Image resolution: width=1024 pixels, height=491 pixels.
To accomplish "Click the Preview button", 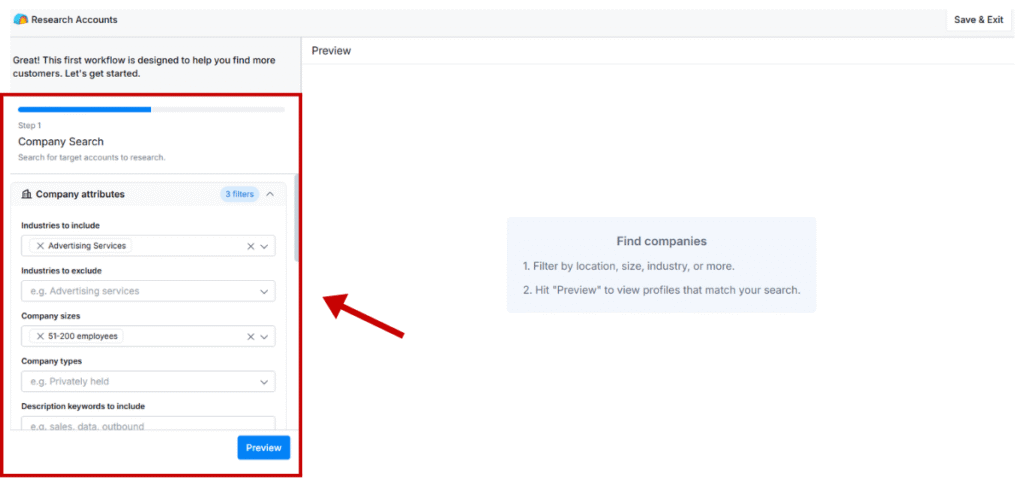I will (x=264, y=447).
